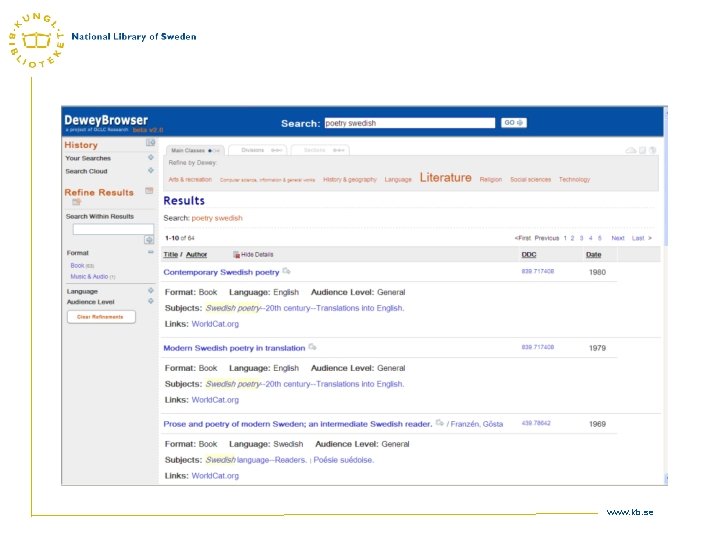Click author Franzén, Gösta
720x540 pixels.
click(x=477, y=424)
